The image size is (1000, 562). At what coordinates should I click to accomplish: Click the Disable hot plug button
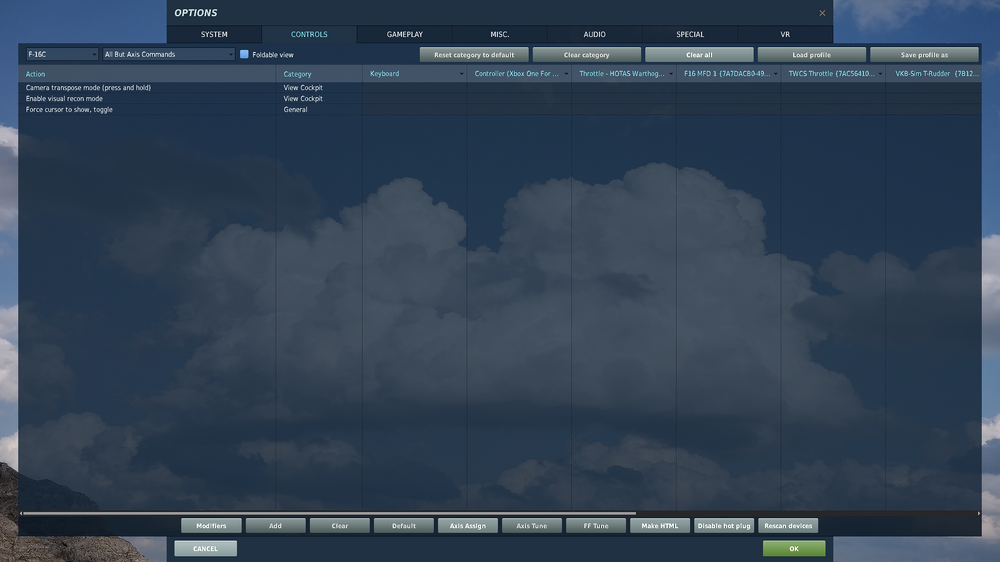[724, 526]
